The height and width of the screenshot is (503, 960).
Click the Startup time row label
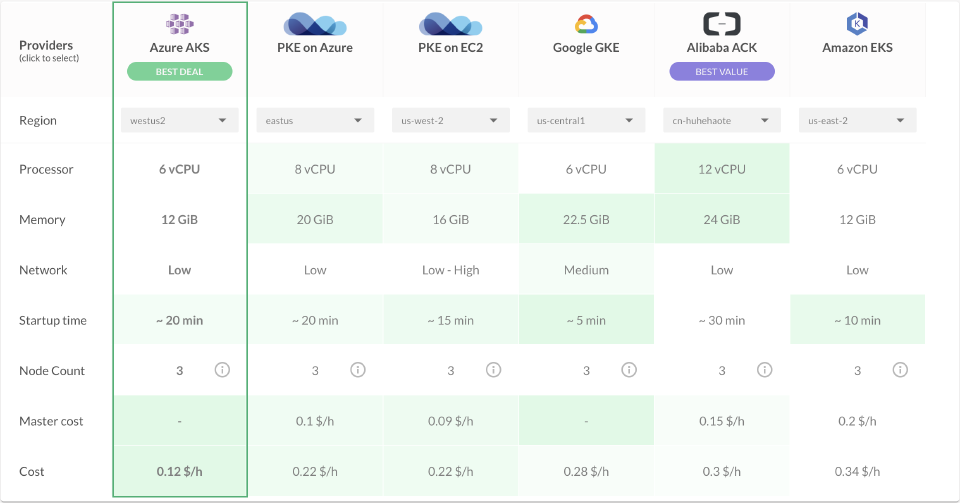click(x=53, y=320)
